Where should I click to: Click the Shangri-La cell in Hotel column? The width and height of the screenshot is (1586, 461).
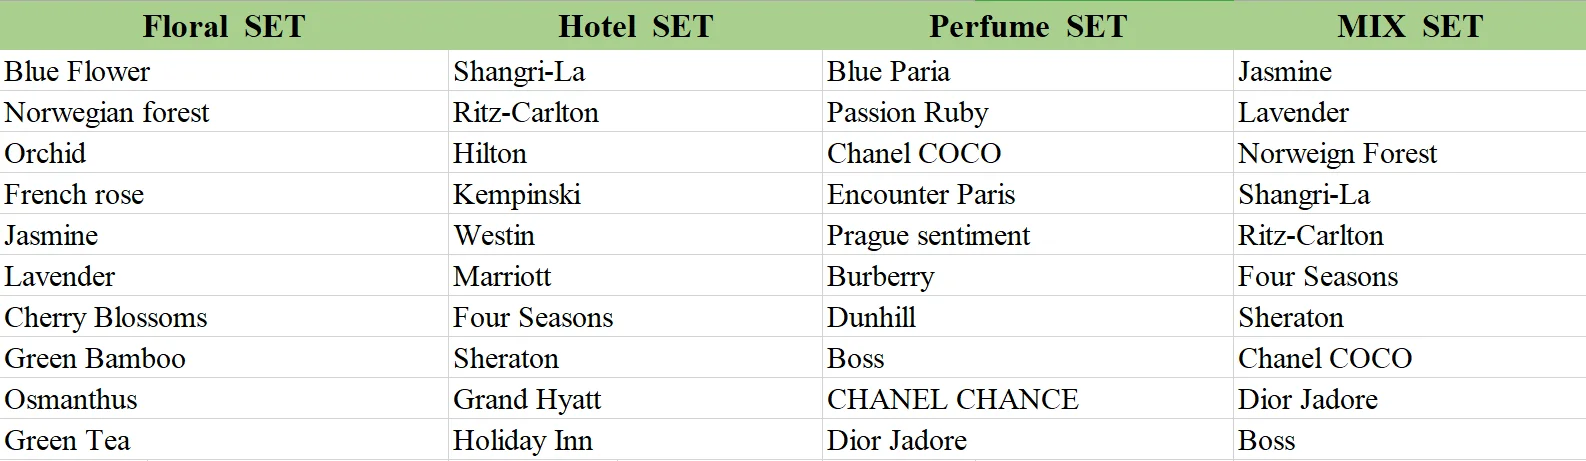[635, 71]
